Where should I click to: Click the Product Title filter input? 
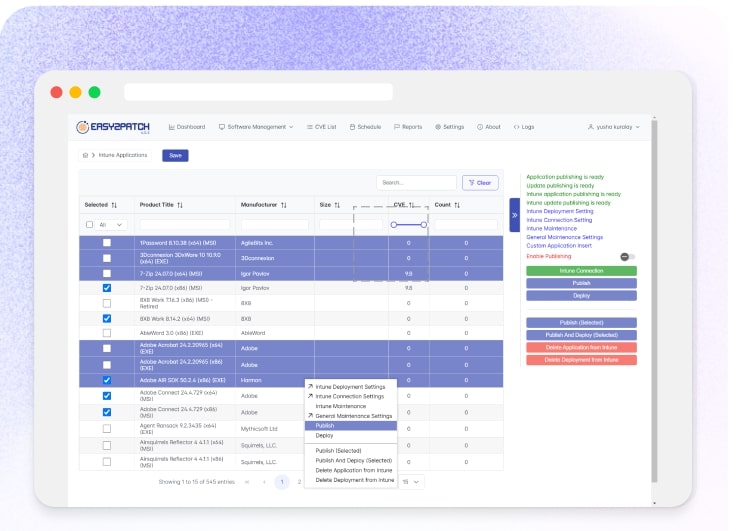(x=185, y=224)
